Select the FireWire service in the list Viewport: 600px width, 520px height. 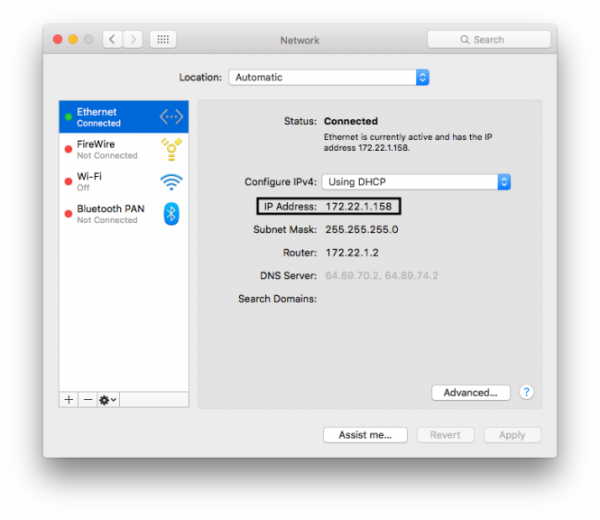pyautogui.click(x=124, y=149)
